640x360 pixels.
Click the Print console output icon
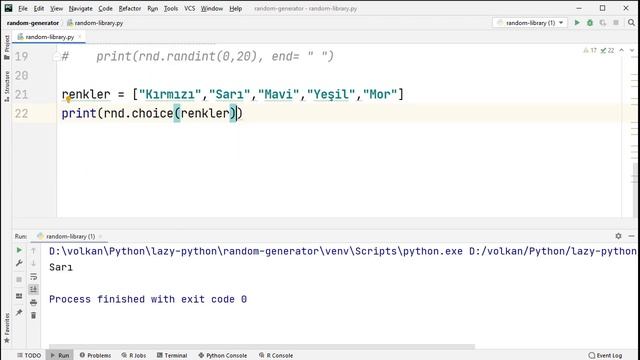point(33,302)
